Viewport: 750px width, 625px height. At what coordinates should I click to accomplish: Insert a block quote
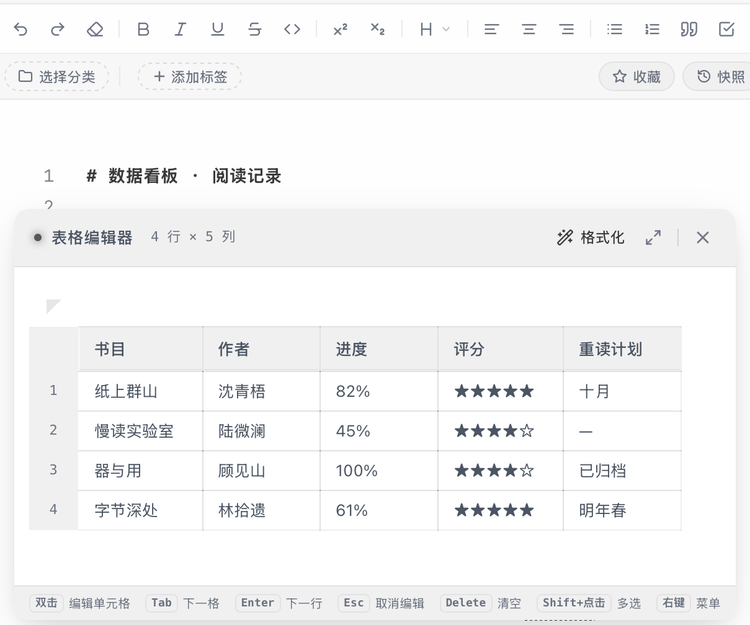point(689,30)
